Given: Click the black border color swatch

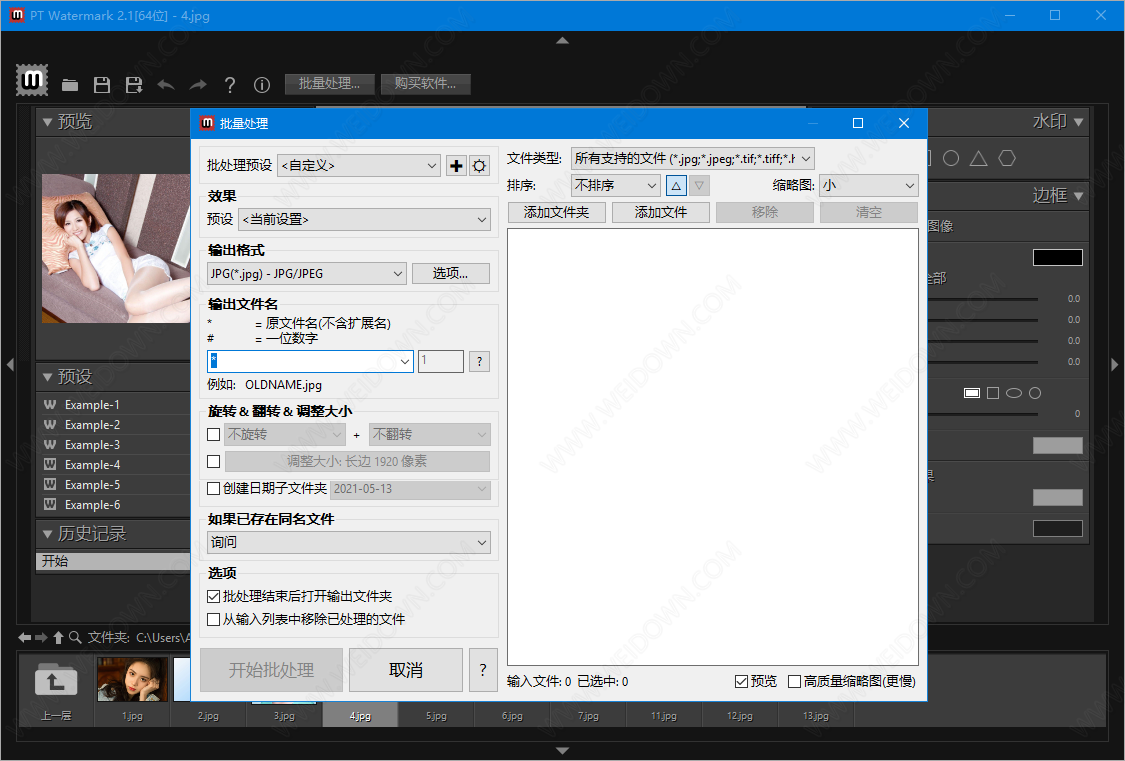Looking at the screenshot, I should pos(1057,258).
